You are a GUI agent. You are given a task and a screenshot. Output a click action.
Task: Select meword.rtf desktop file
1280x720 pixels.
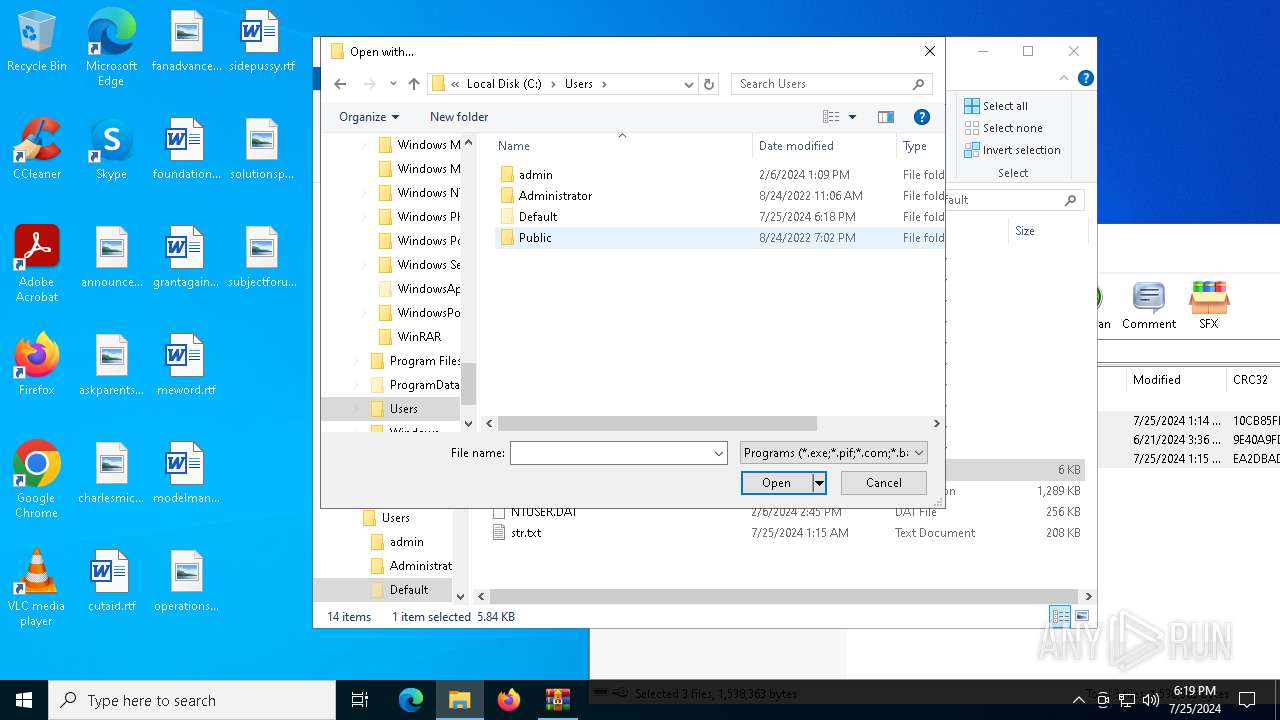point(186,365)
